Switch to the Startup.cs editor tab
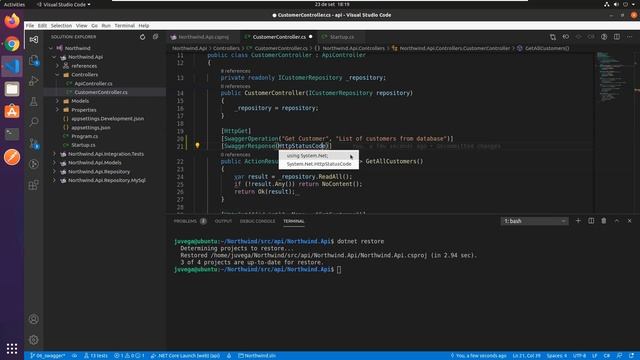The width and height of the screenshot is (640, 360). coord(342,37)
